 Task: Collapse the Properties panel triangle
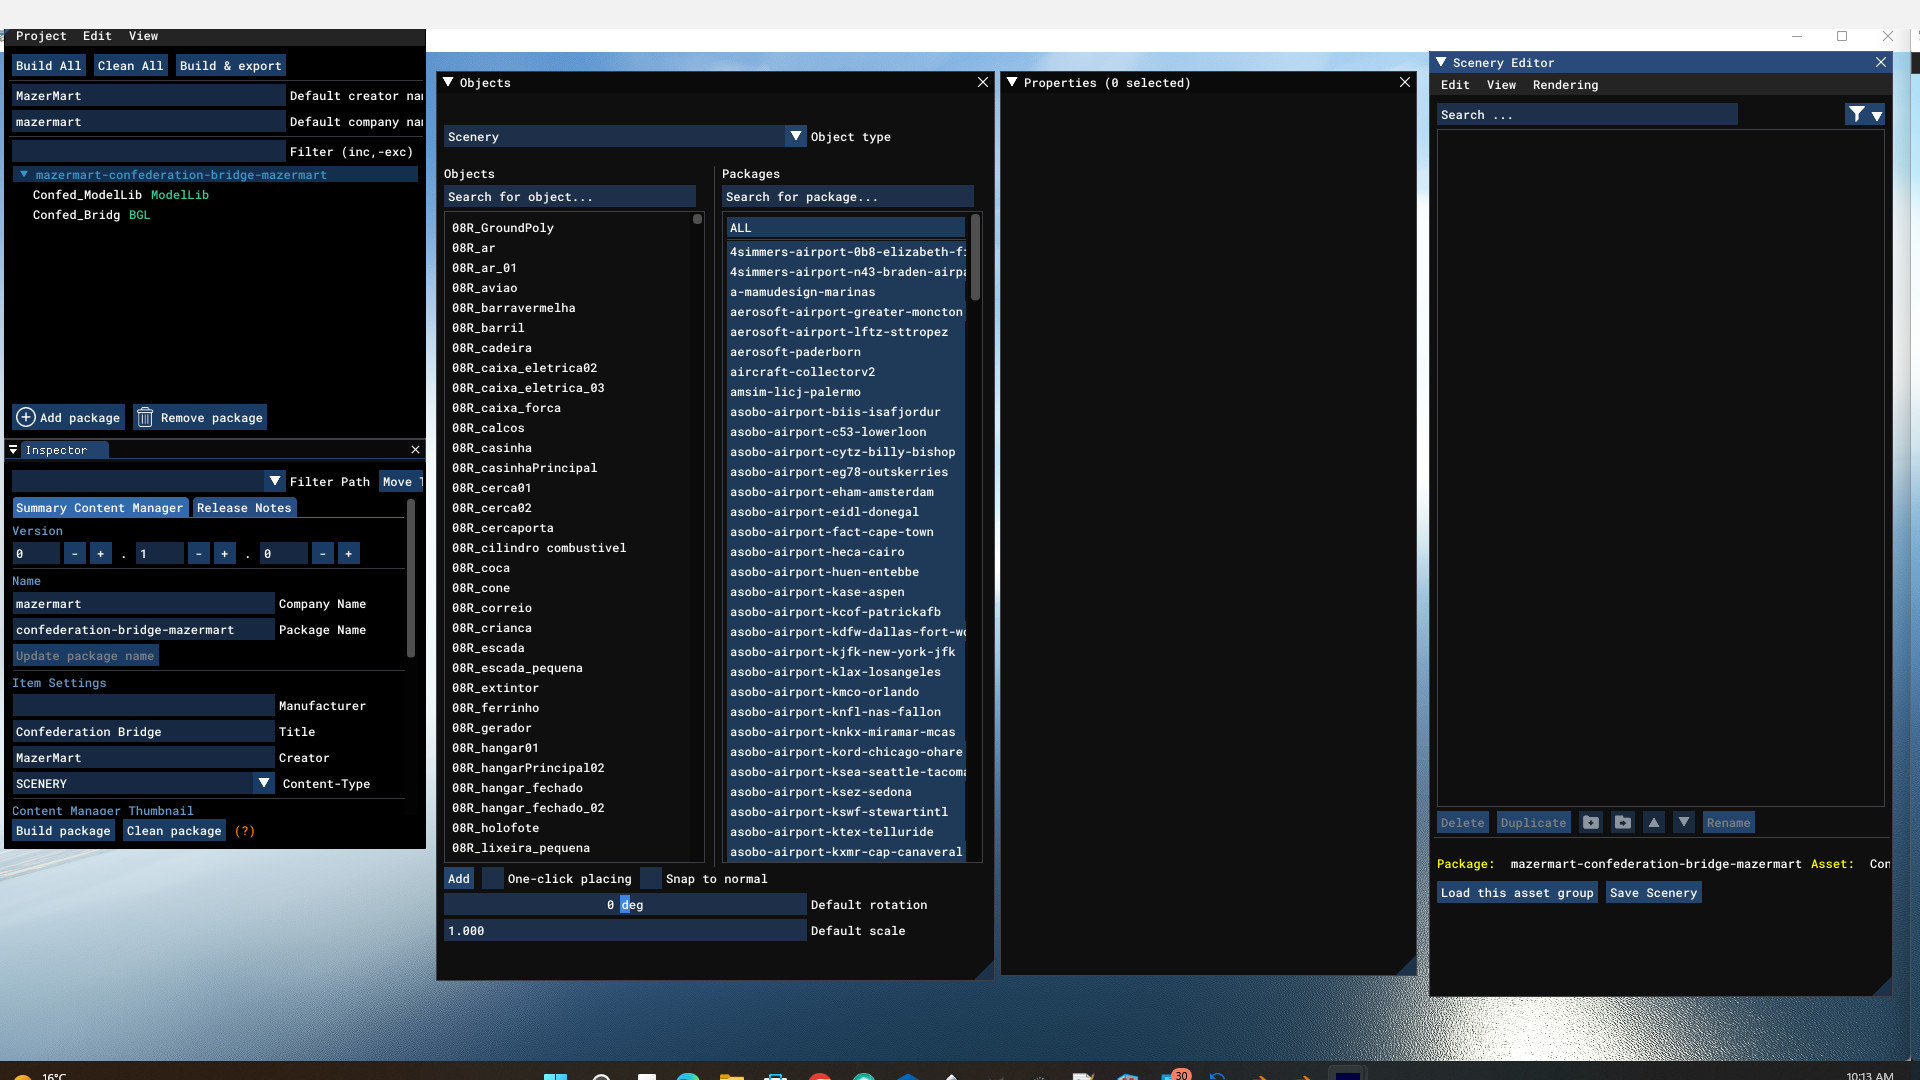[1012, 82]
